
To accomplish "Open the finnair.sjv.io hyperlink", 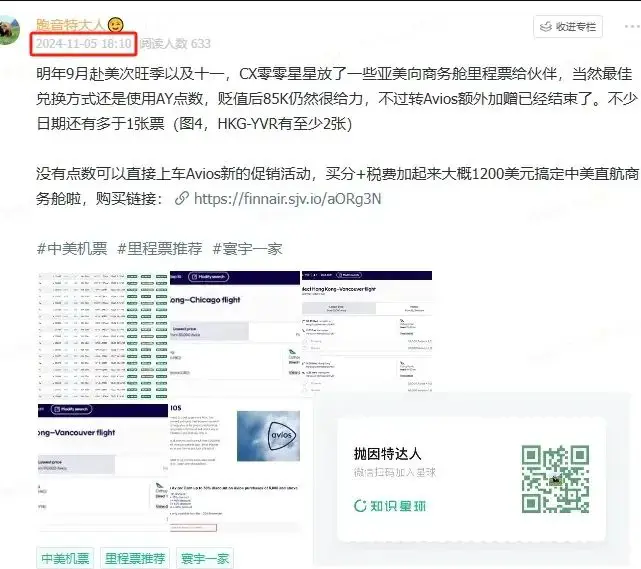I will click(x=288, y=198).
